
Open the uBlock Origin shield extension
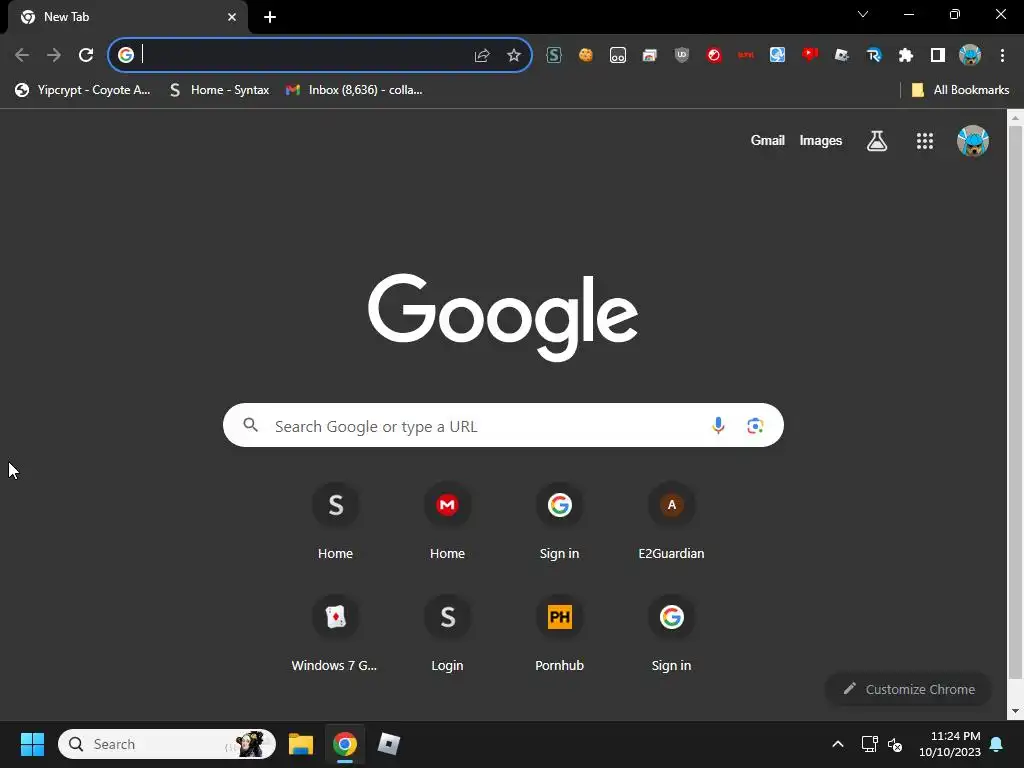[x=682, y=55]
